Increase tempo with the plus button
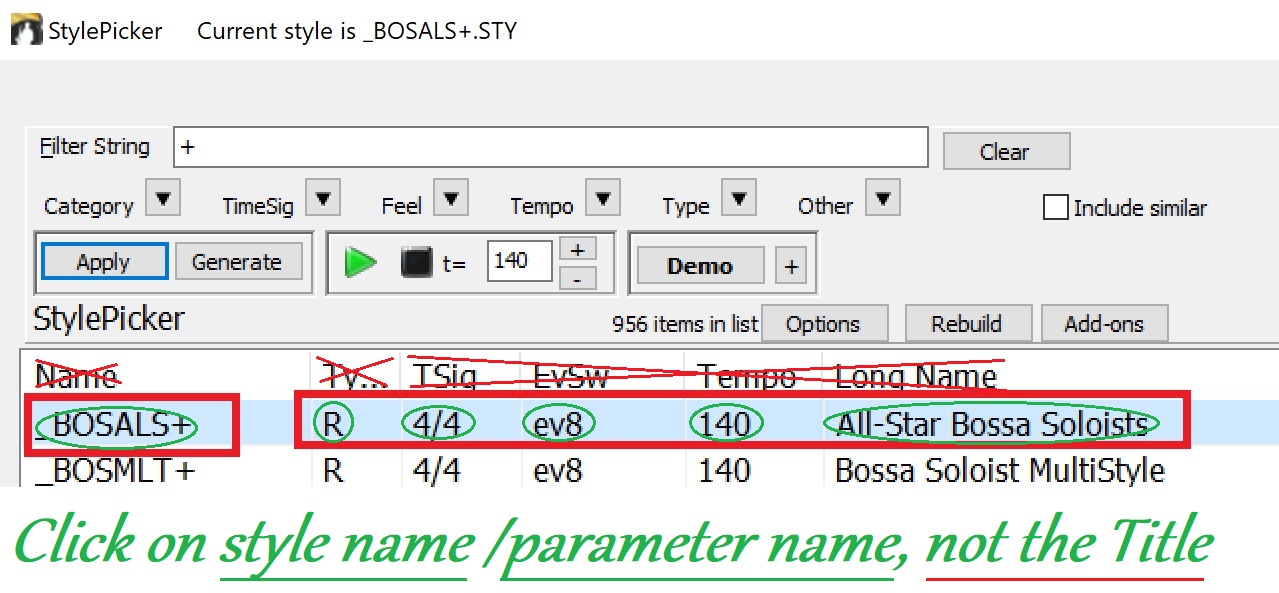 click(577, 249)
